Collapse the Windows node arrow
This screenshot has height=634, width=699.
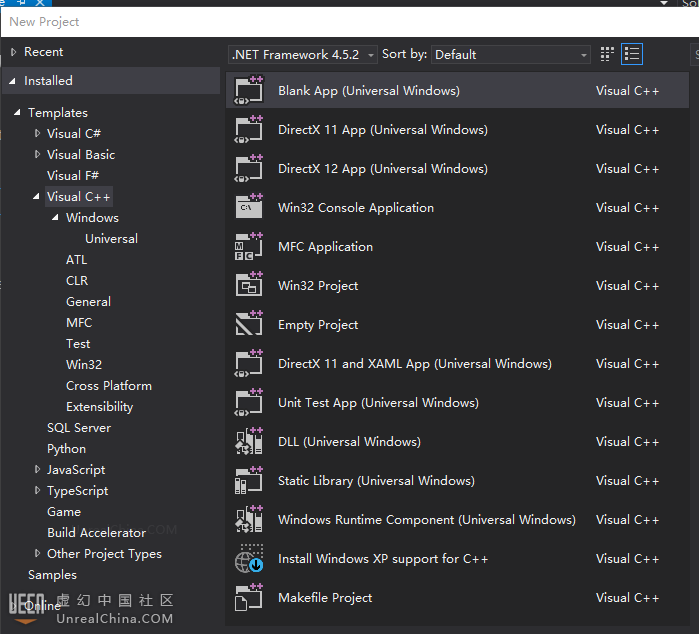55,218
